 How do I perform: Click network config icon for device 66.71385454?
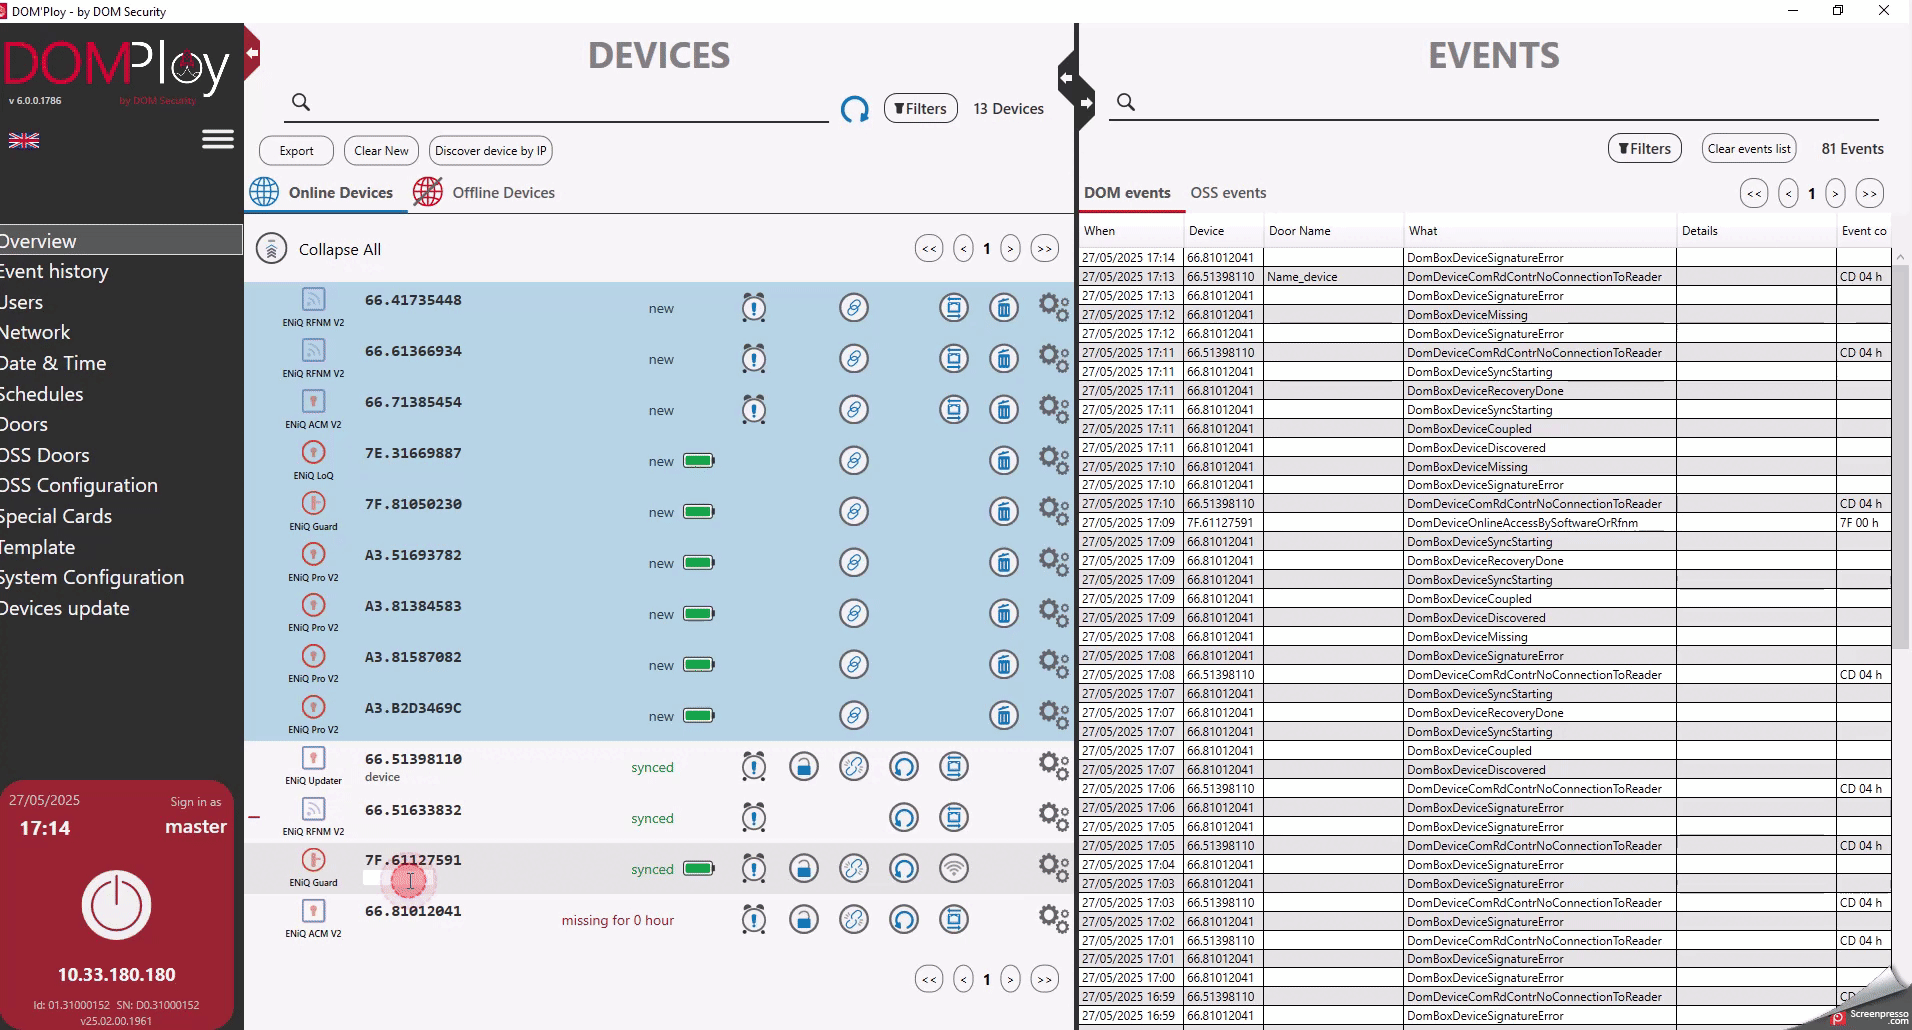coord(954,410)
